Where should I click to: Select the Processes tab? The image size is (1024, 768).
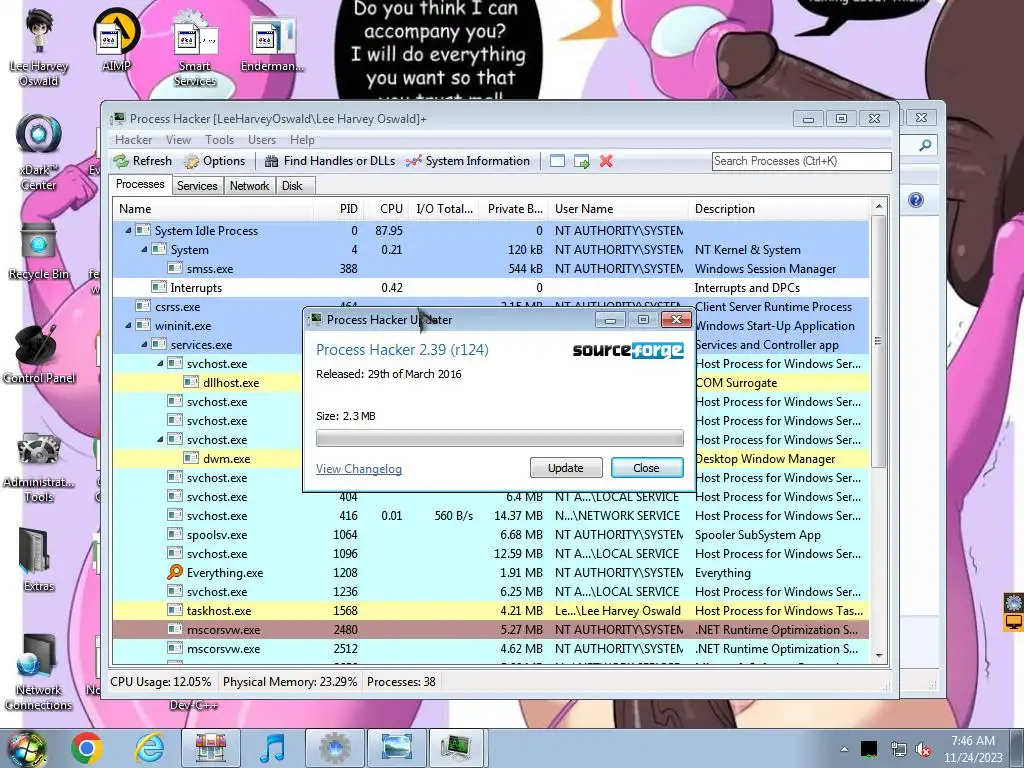[140, 184]
